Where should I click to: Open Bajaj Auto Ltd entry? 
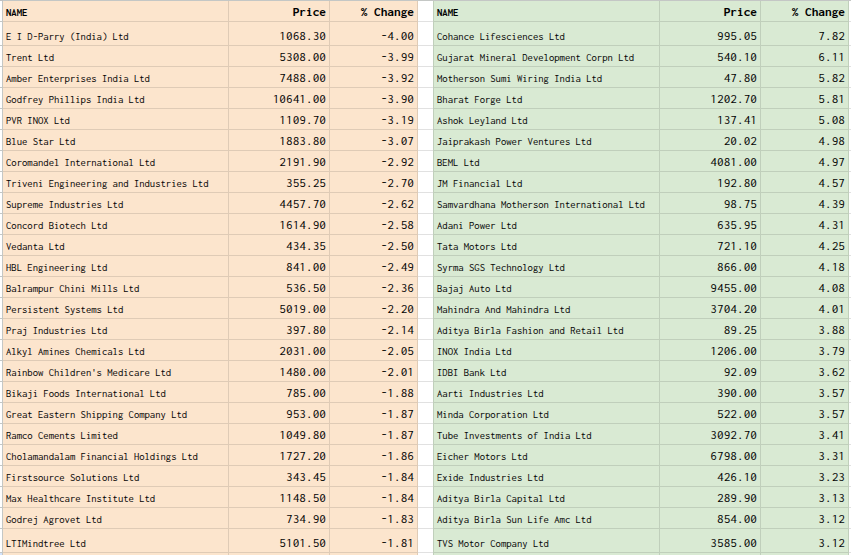tap(474, 289)
